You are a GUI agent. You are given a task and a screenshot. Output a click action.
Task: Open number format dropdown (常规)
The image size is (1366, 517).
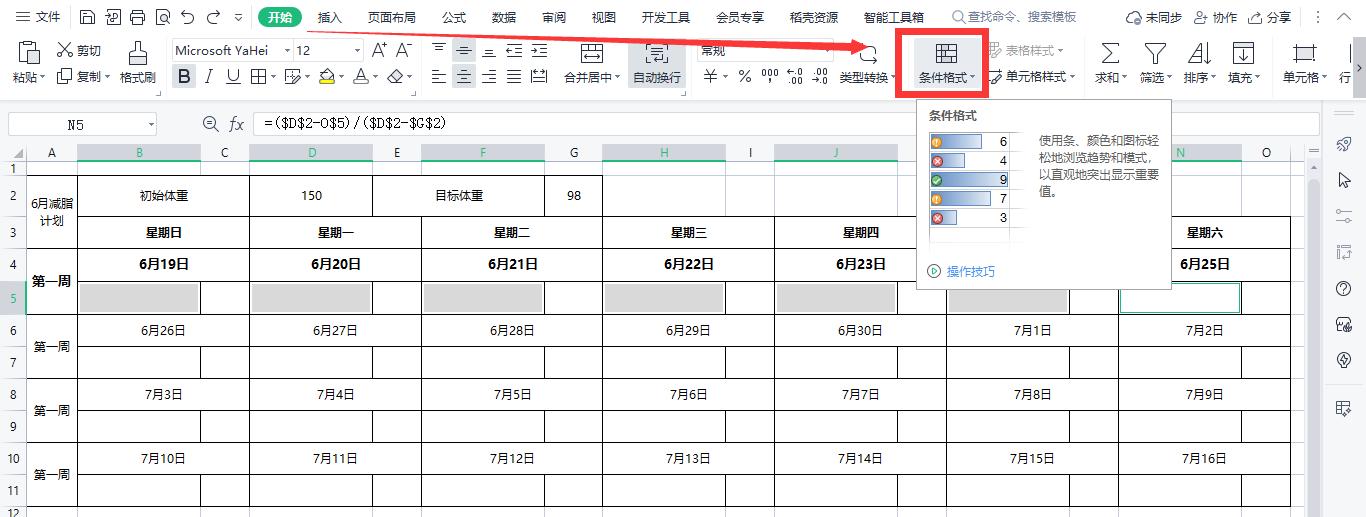(826, 50)
